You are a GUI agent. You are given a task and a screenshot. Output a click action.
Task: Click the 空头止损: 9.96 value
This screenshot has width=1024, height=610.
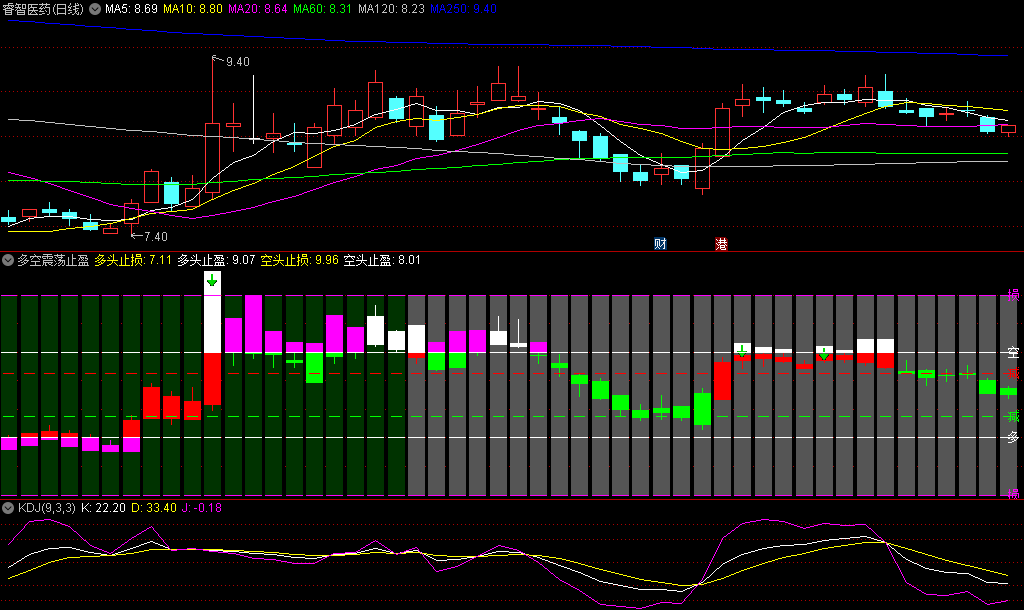coord(300,260)
